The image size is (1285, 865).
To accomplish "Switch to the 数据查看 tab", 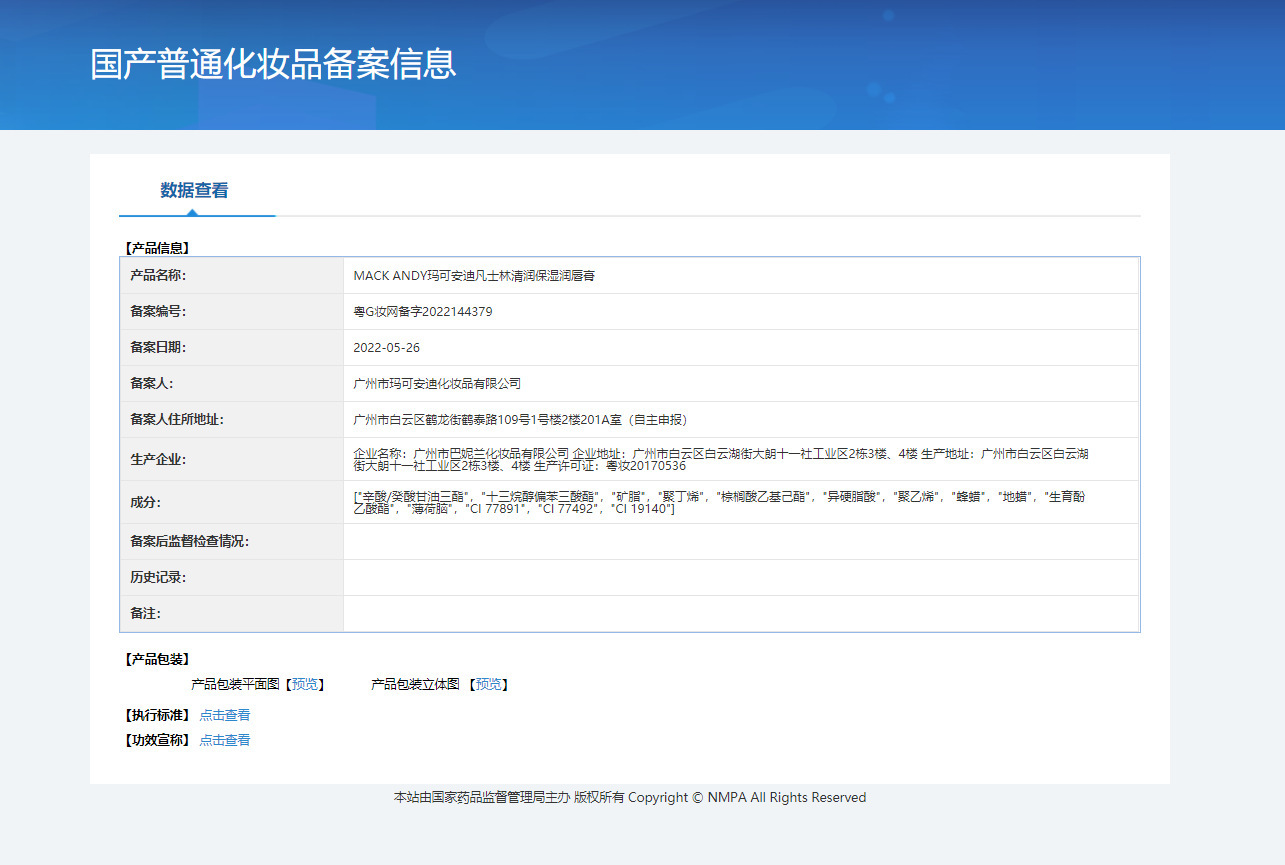I will [x=196, y=190].
